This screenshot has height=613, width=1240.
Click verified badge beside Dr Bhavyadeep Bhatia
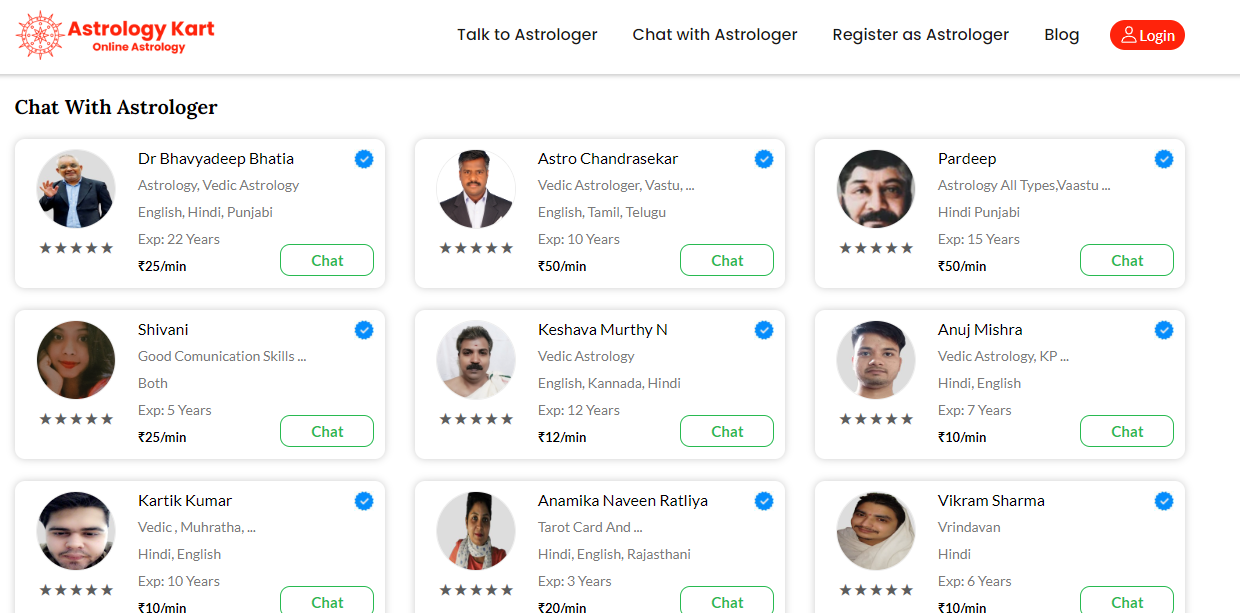point(364,159)
